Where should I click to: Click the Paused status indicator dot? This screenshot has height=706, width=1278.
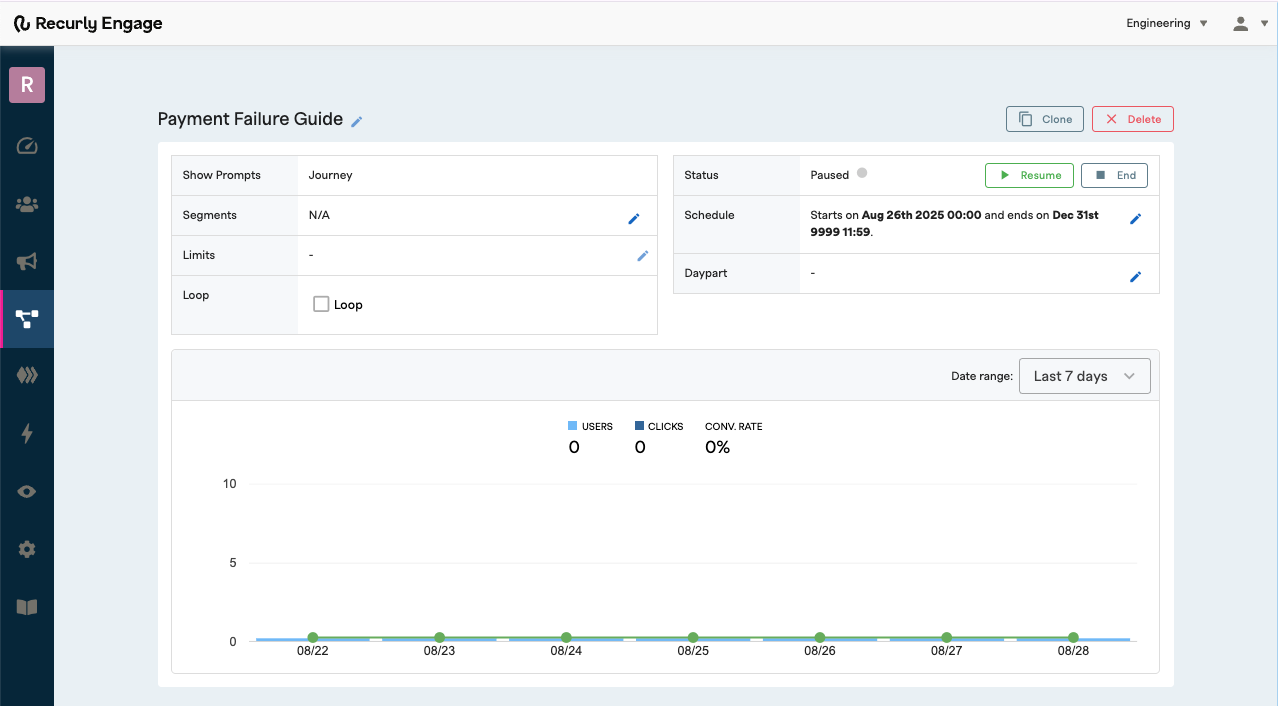(x=862, y=173)
